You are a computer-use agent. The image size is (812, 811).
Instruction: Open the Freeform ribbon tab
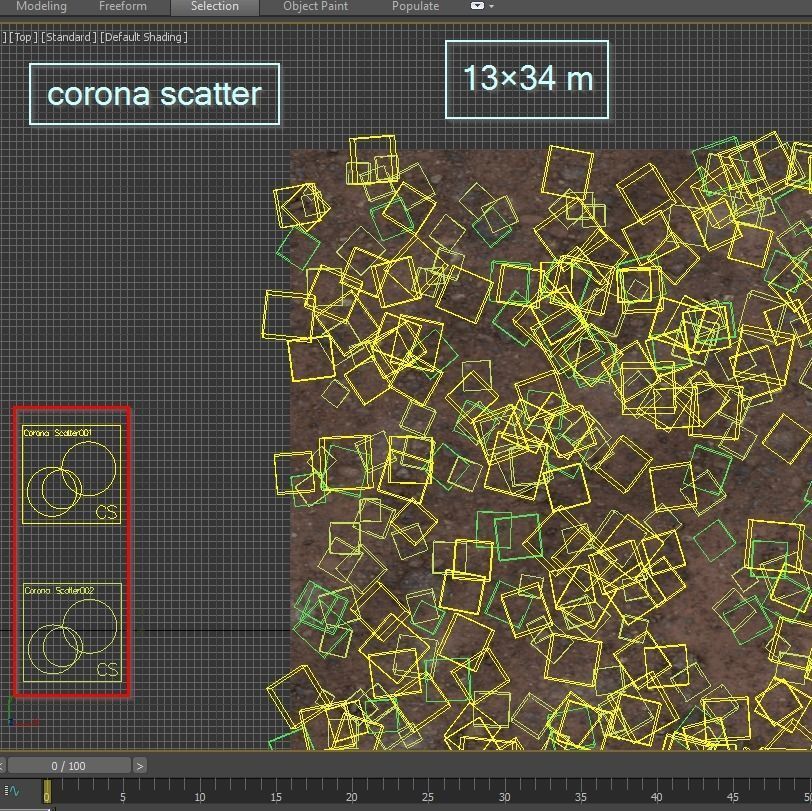tap(123, 7)
